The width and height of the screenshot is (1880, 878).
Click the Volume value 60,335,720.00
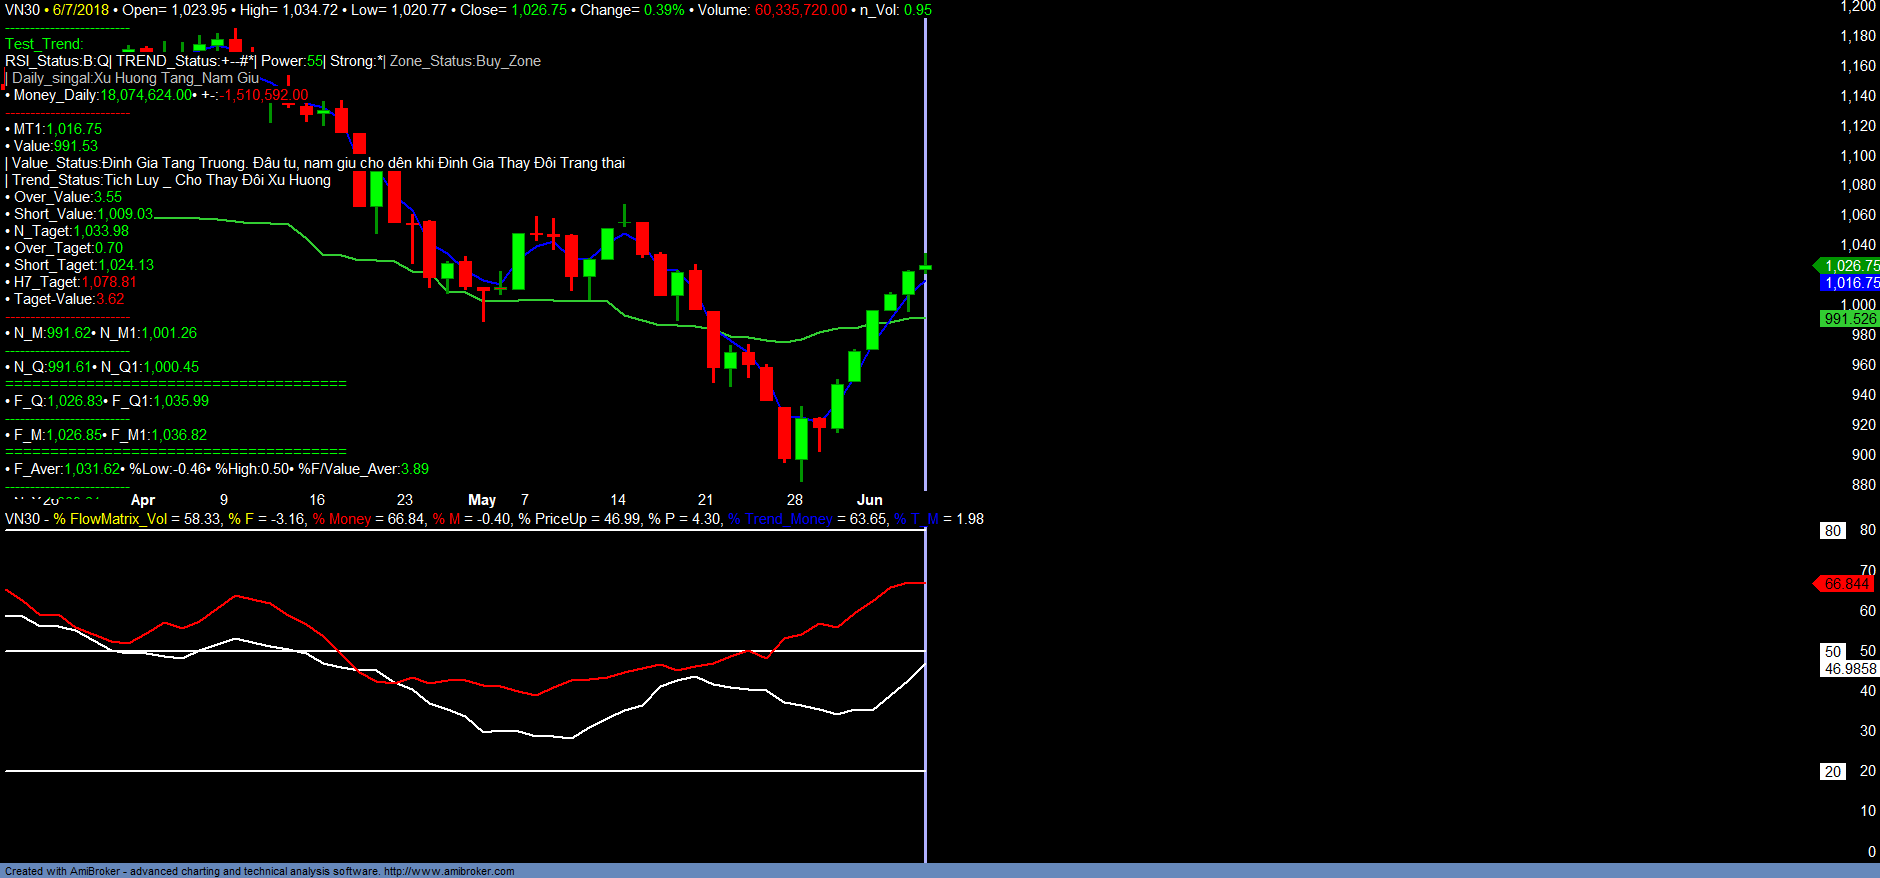coord(800,10)
